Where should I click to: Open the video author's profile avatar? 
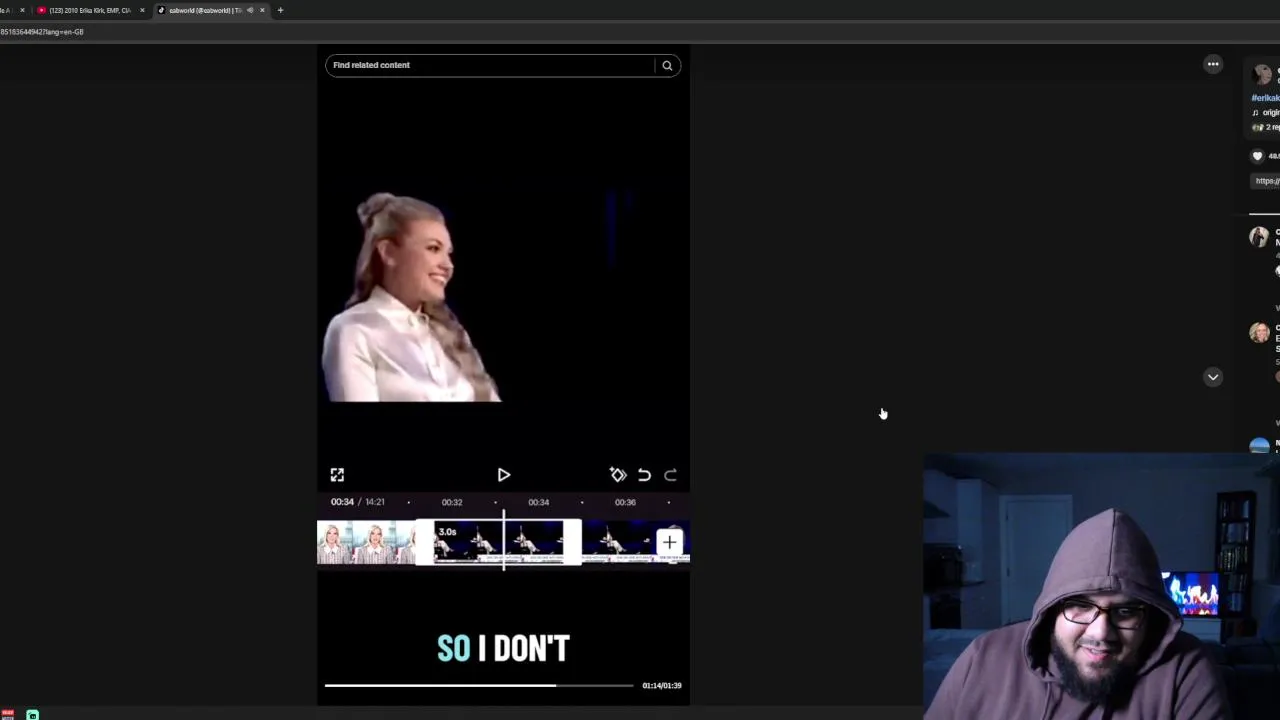1262,74
